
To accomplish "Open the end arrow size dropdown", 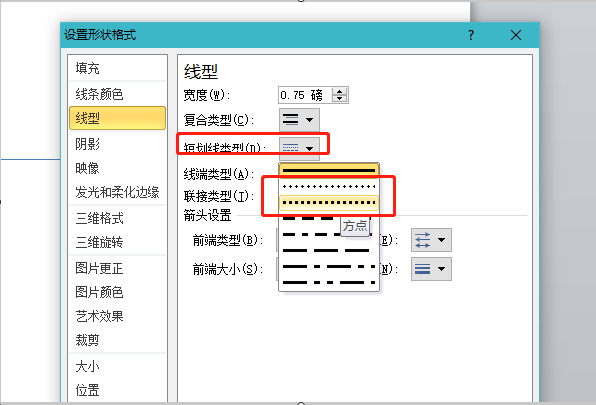I will coord(431,269).
